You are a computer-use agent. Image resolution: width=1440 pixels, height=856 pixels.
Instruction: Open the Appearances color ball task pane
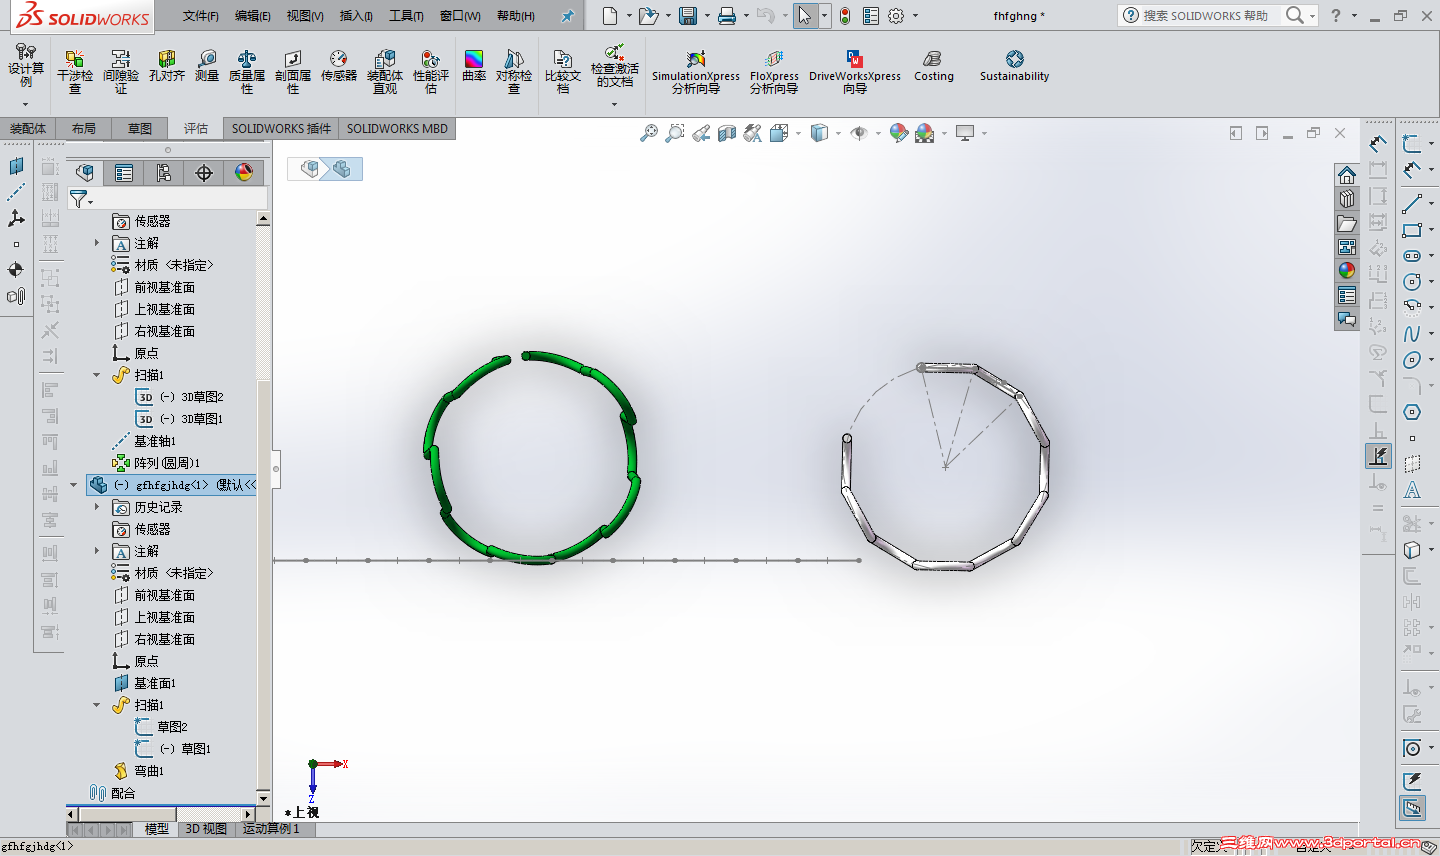[1347, 270]
